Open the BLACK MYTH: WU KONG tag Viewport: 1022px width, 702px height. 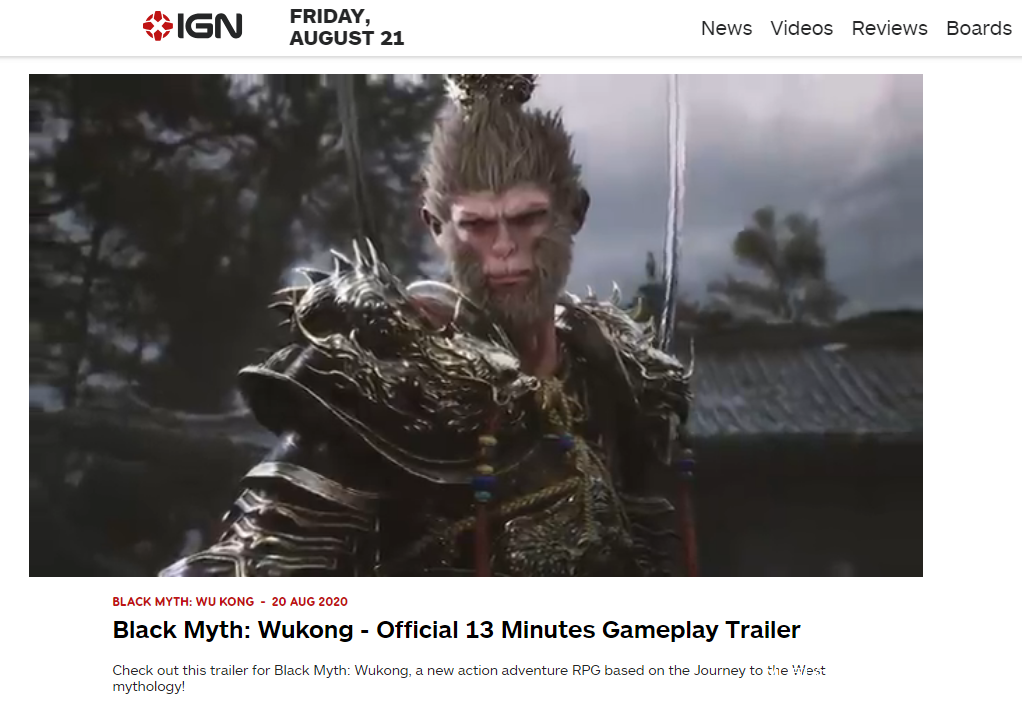pyautogui.click(x=183, y=602)
